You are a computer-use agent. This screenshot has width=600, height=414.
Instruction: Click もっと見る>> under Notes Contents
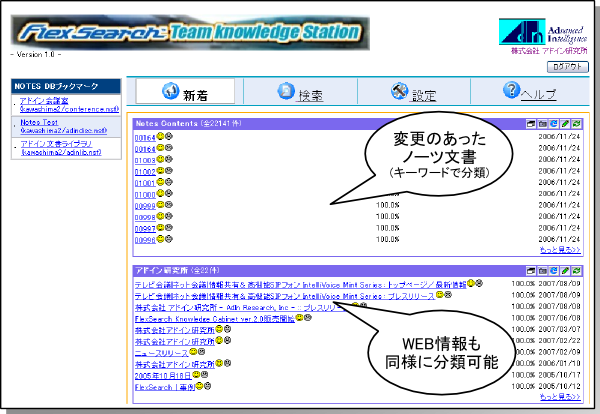click(560, 249)
